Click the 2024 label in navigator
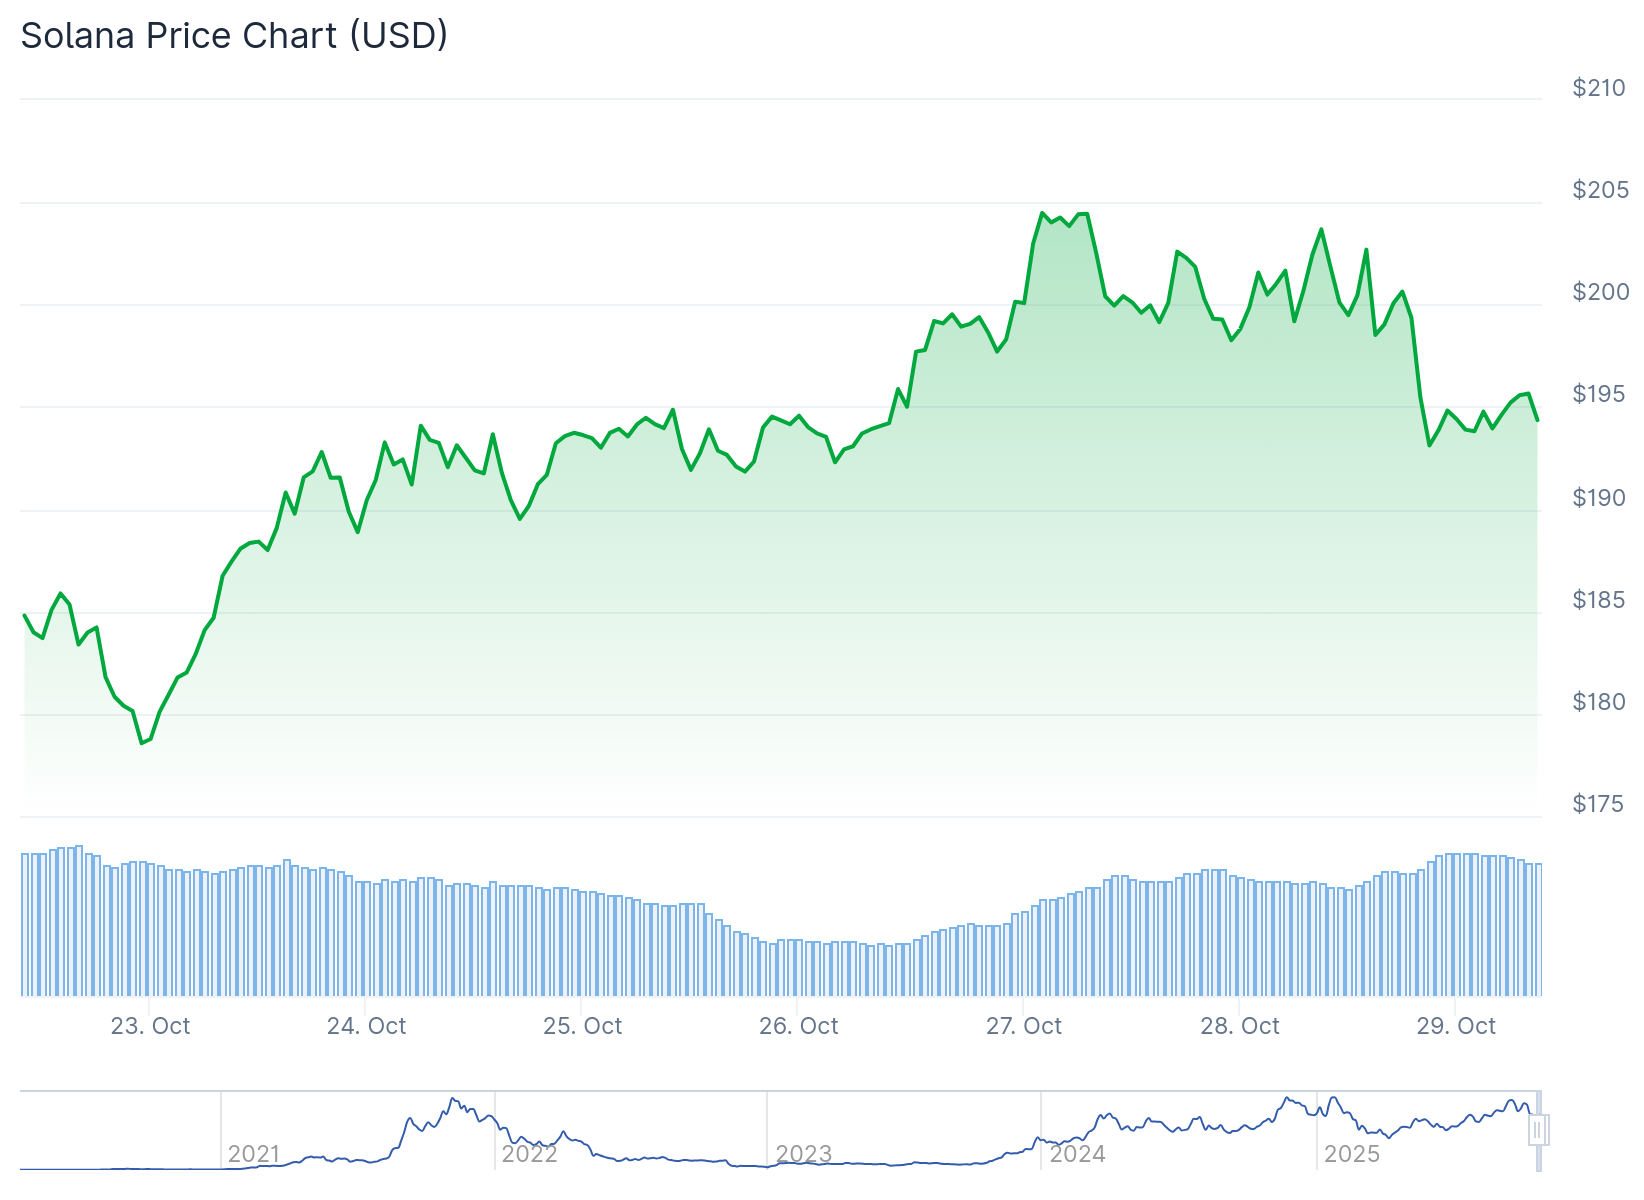 pos(1077,1154)
